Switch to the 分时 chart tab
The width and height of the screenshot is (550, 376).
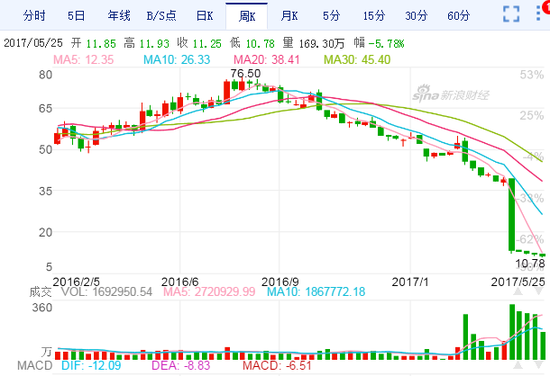tap(34, 16)
